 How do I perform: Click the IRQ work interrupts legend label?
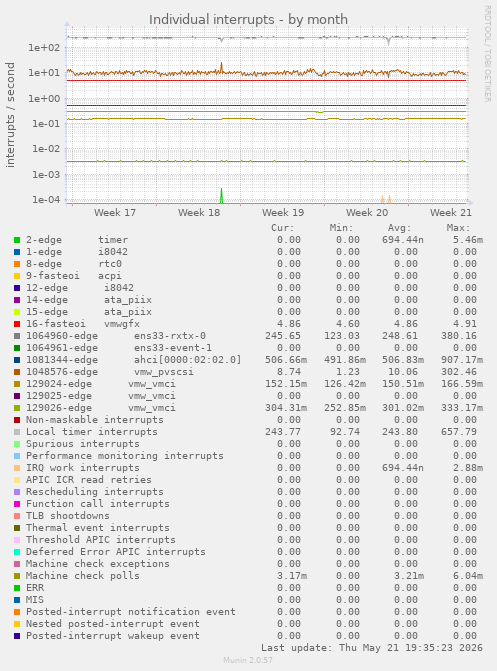(83, 468)
